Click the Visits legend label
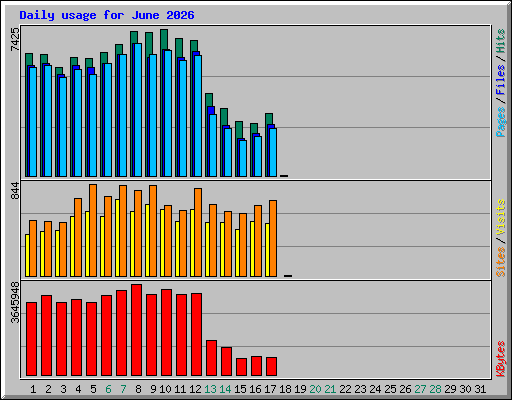 click(501, 218)
